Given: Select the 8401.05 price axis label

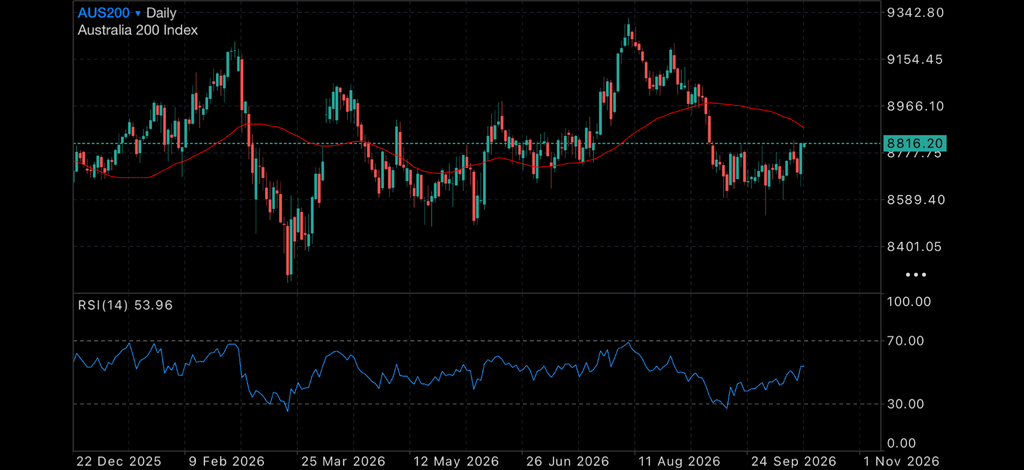Looking at the screenshot, I should click(x=916, y=246).
